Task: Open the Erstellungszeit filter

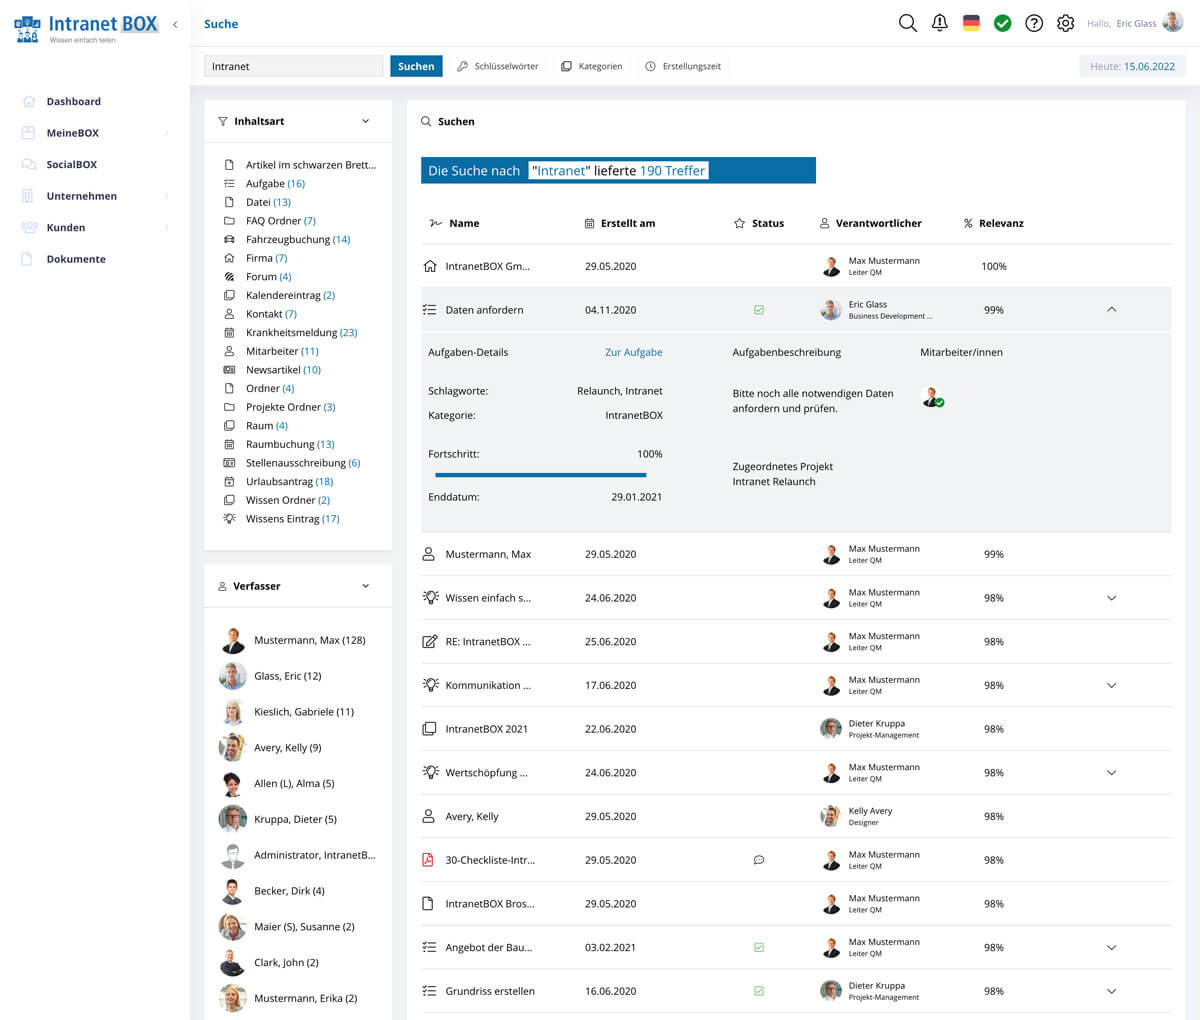Action: [683, 66]
